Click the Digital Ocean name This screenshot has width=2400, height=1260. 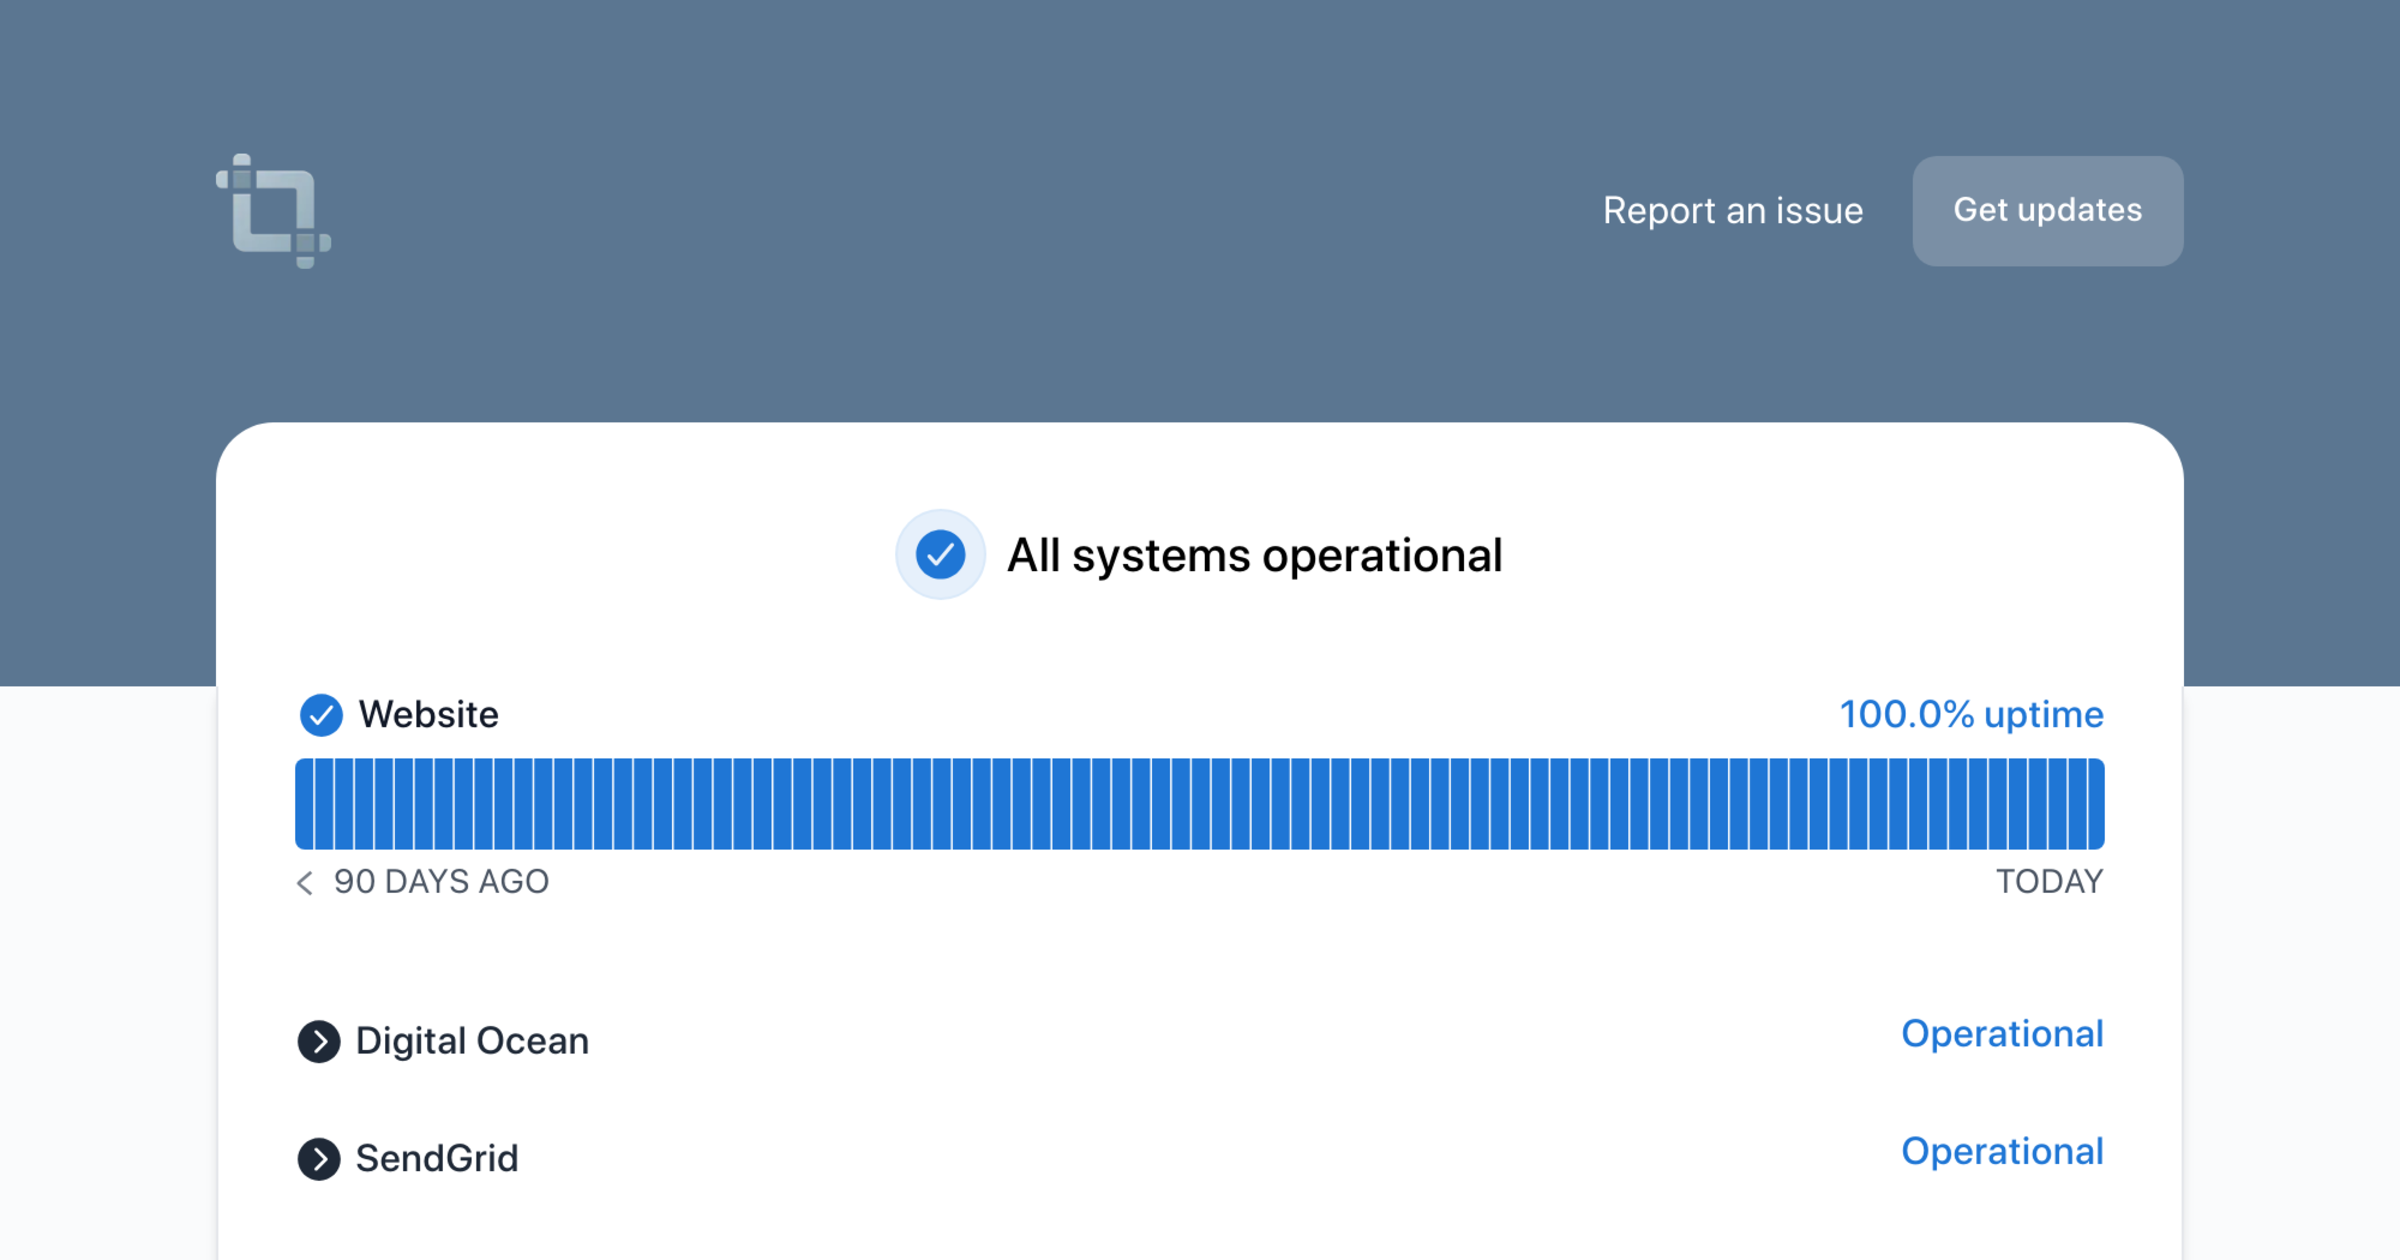(x=472, y=1042)
